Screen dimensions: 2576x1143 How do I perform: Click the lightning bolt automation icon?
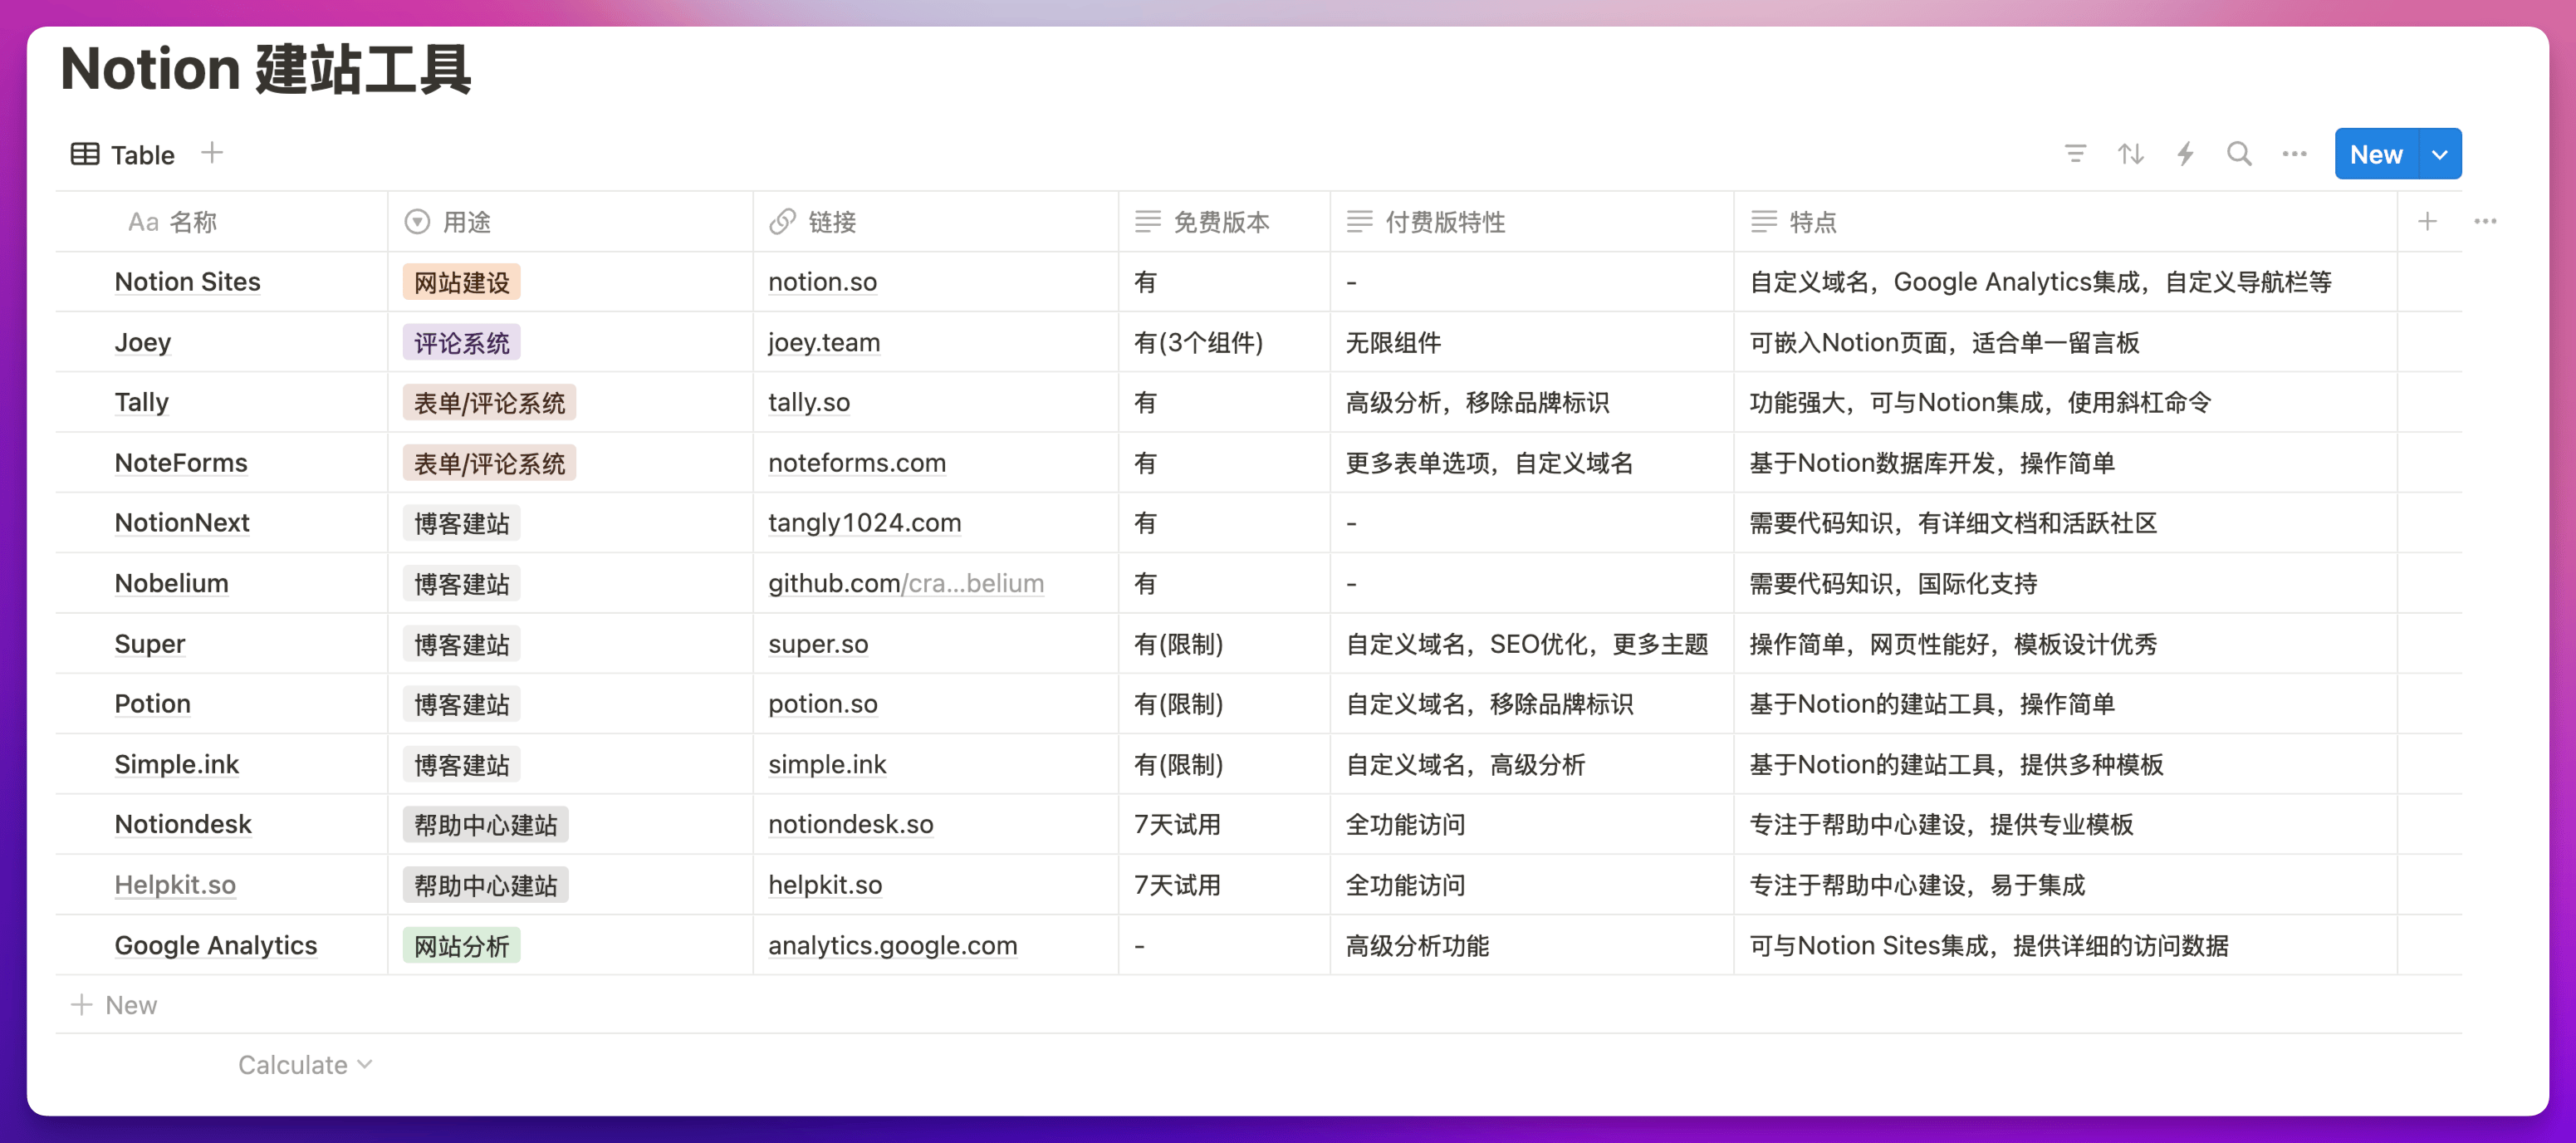coord(2187,155)
